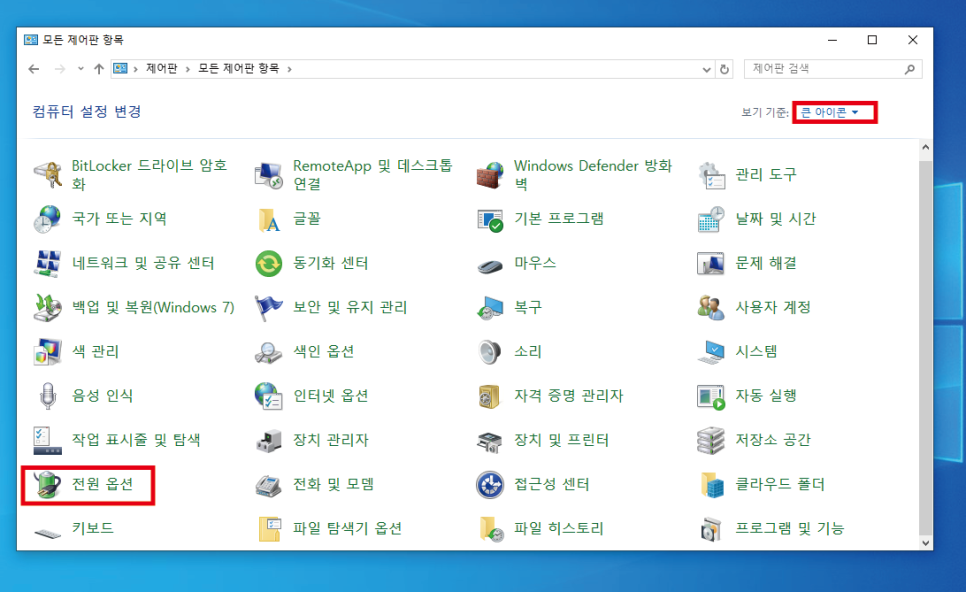This screenshot has width=966, height=592.
Task: Click the Forward arrow button
Action: (x=60, y=69)
